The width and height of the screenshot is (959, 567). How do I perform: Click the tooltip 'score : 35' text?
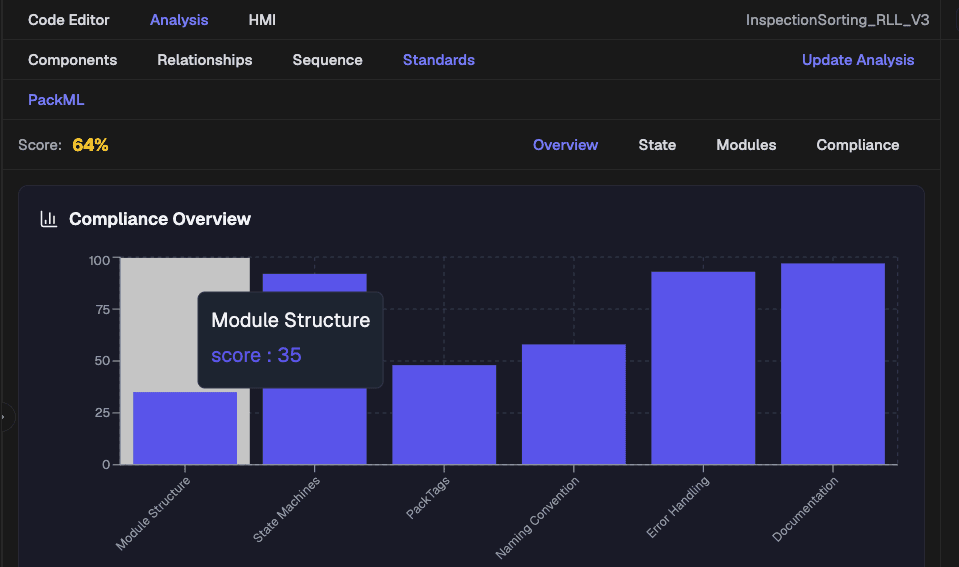[256, 355]
